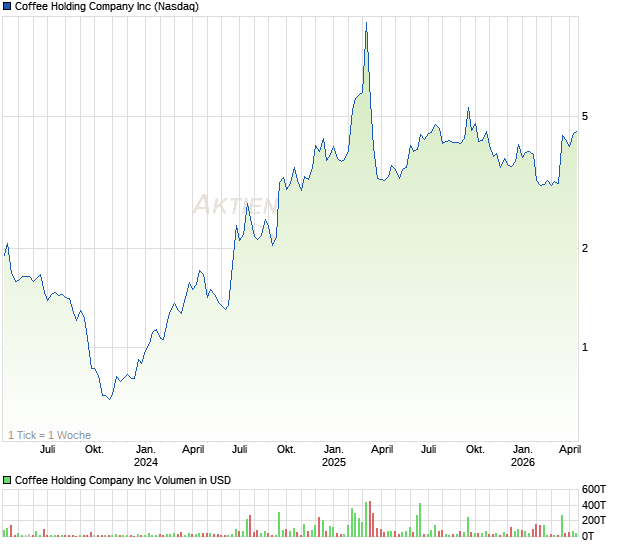Click the '2025' year label on the time axis

(334, 462)
